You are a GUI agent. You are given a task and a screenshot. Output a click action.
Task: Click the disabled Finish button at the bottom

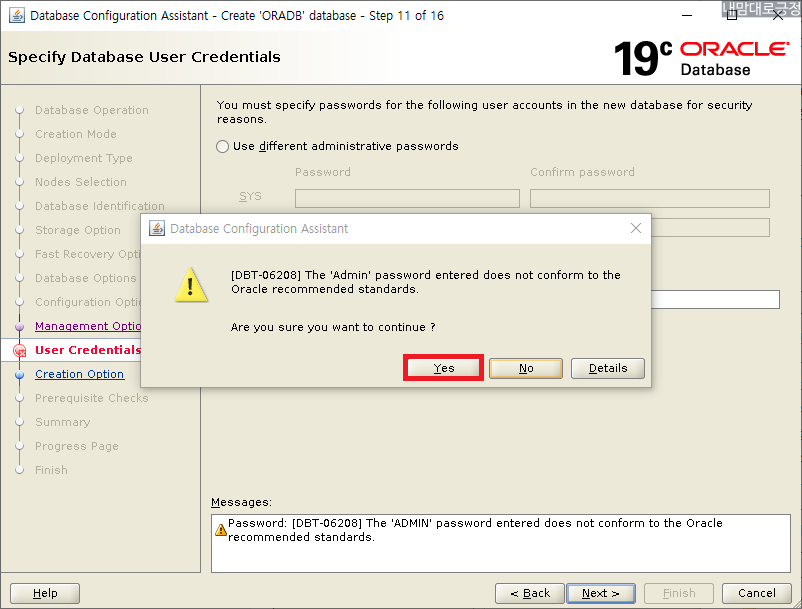[x=679, y=594]
